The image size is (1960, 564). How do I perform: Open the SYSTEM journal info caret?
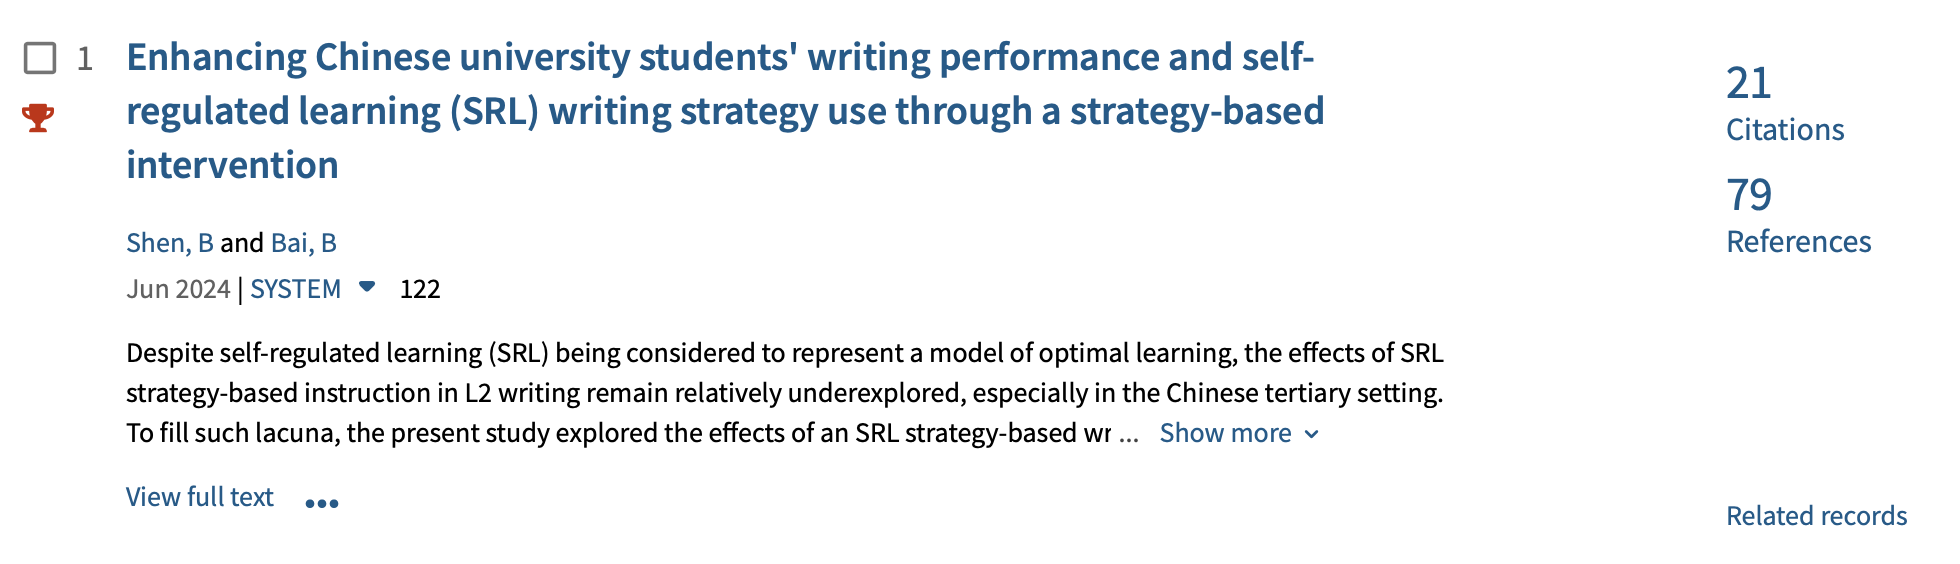(367, 287)
